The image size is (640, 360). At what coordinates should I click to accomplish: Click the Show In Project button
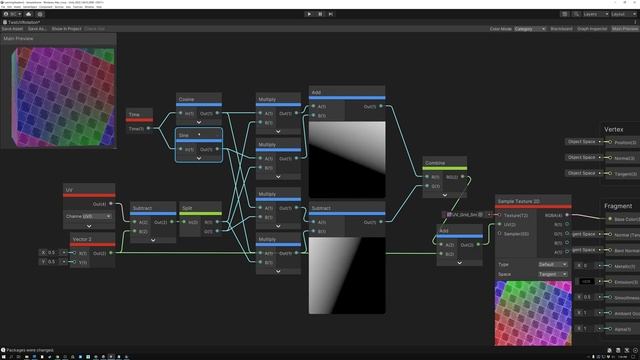tap(67, 29)
